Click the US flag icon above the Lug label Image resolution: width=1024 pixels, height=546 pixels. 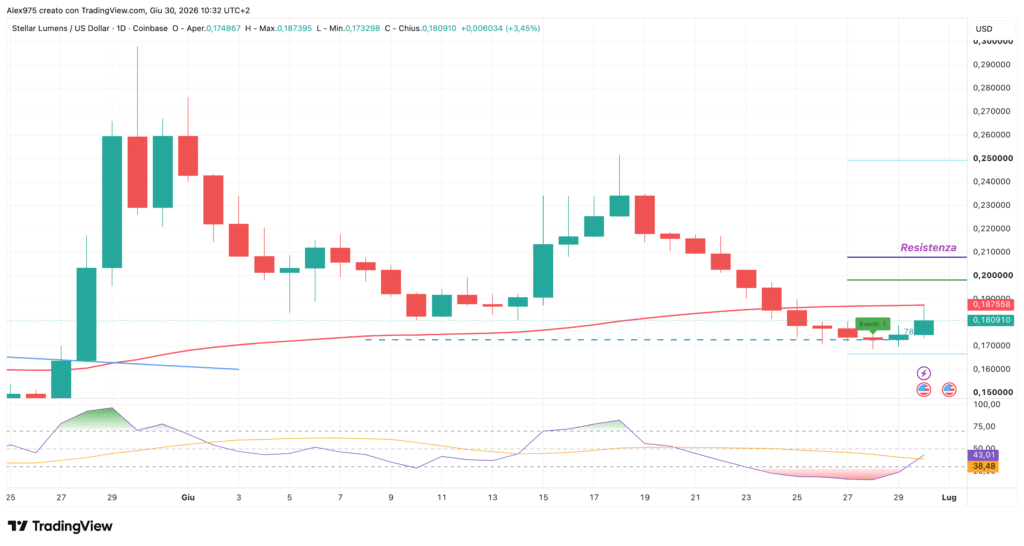[x=949, y=390]
